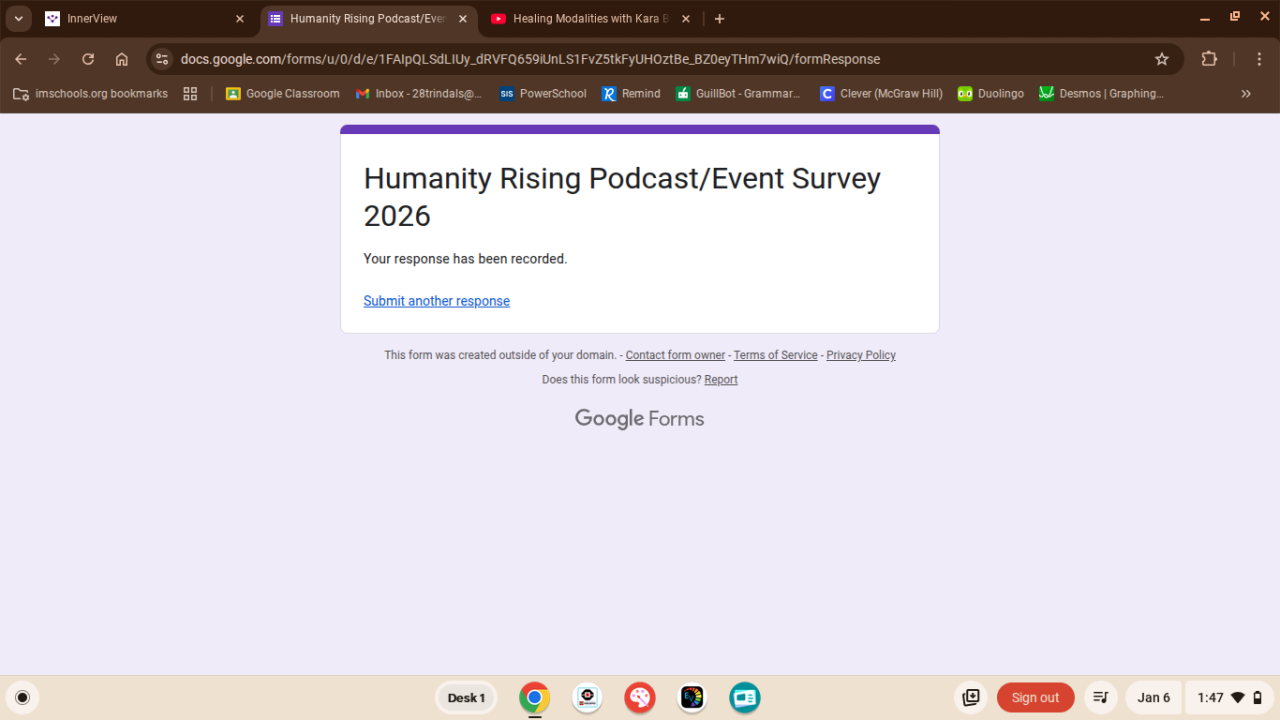
Task: Open the ChromeOS launcher
Action: click(23, 698)
